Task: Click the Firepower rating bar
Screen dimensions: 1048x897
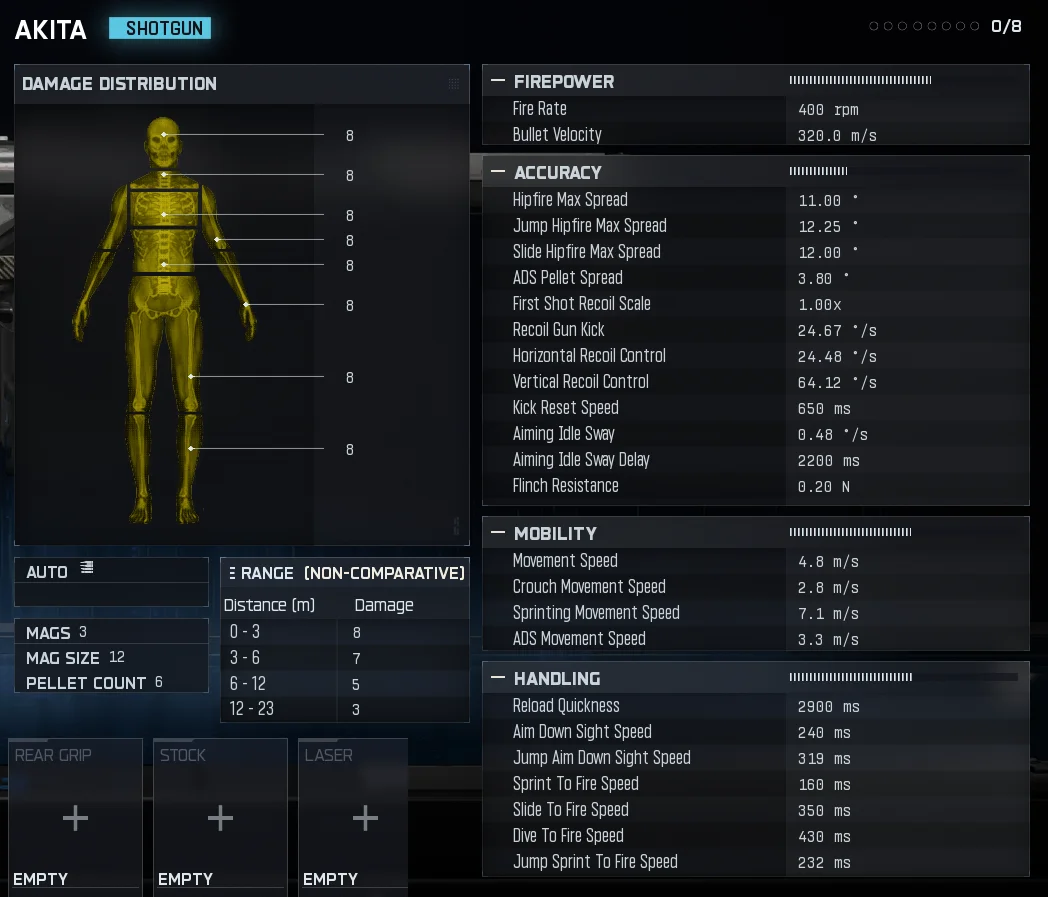Action: [x=860, y=81]
